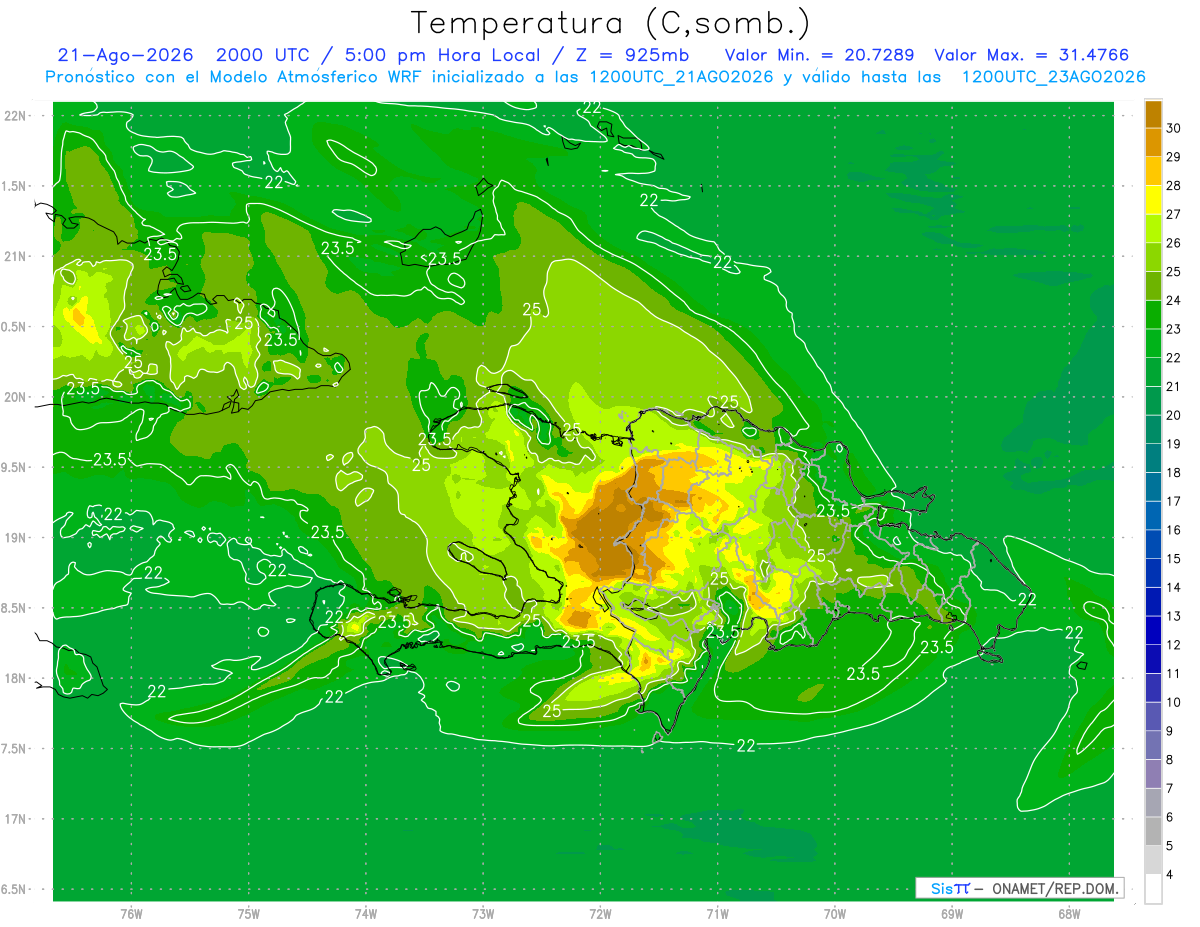Click the '73W' longitude axis label
Image resolution: width=1200 pixels, height=927 pixels.
point(483,914)
